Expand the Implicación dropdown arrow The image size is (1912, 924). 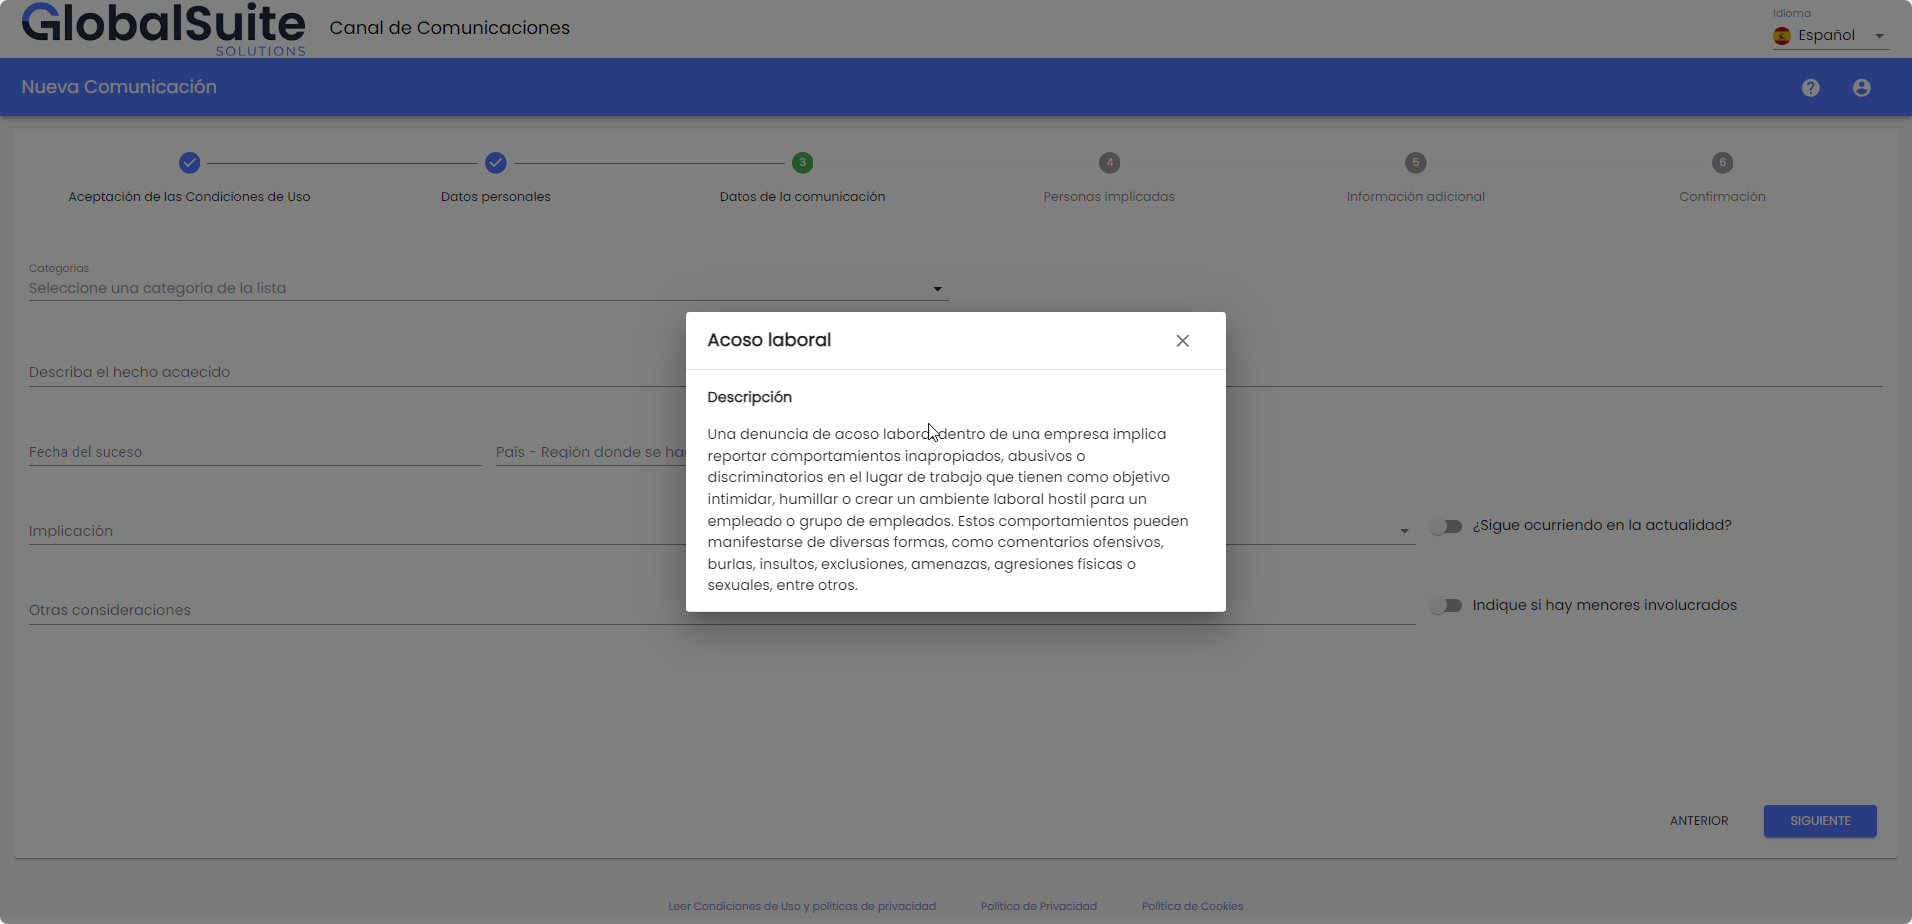pos(1404,531)
